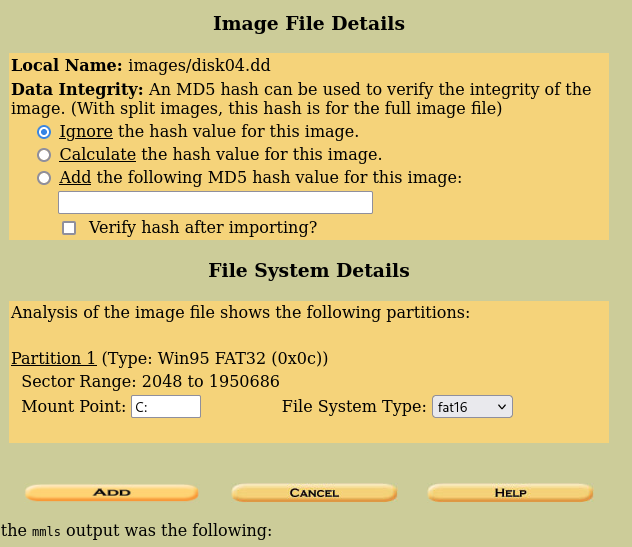
Task: Click the File System Details heading
Action: [309, 271]
